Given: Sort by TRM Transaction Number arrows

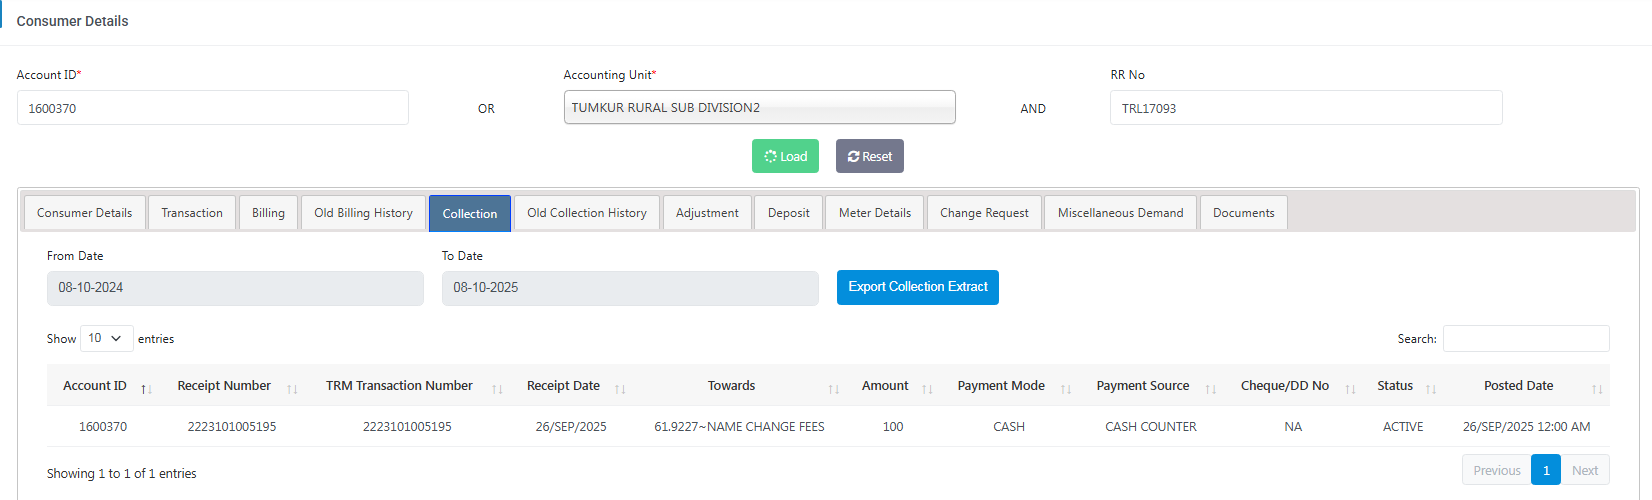Looking at the screenshot, I should 497,388.
